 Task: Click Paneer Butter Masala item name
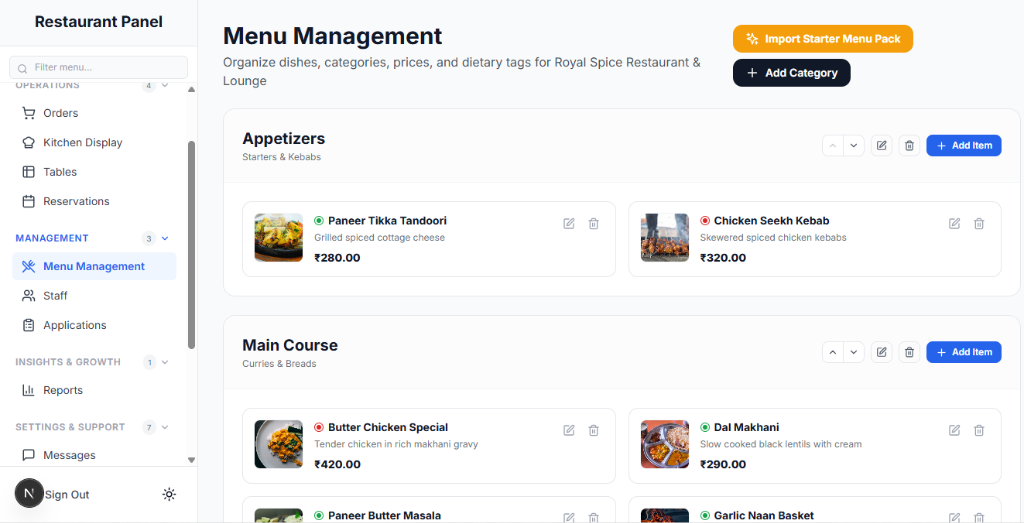385,516
